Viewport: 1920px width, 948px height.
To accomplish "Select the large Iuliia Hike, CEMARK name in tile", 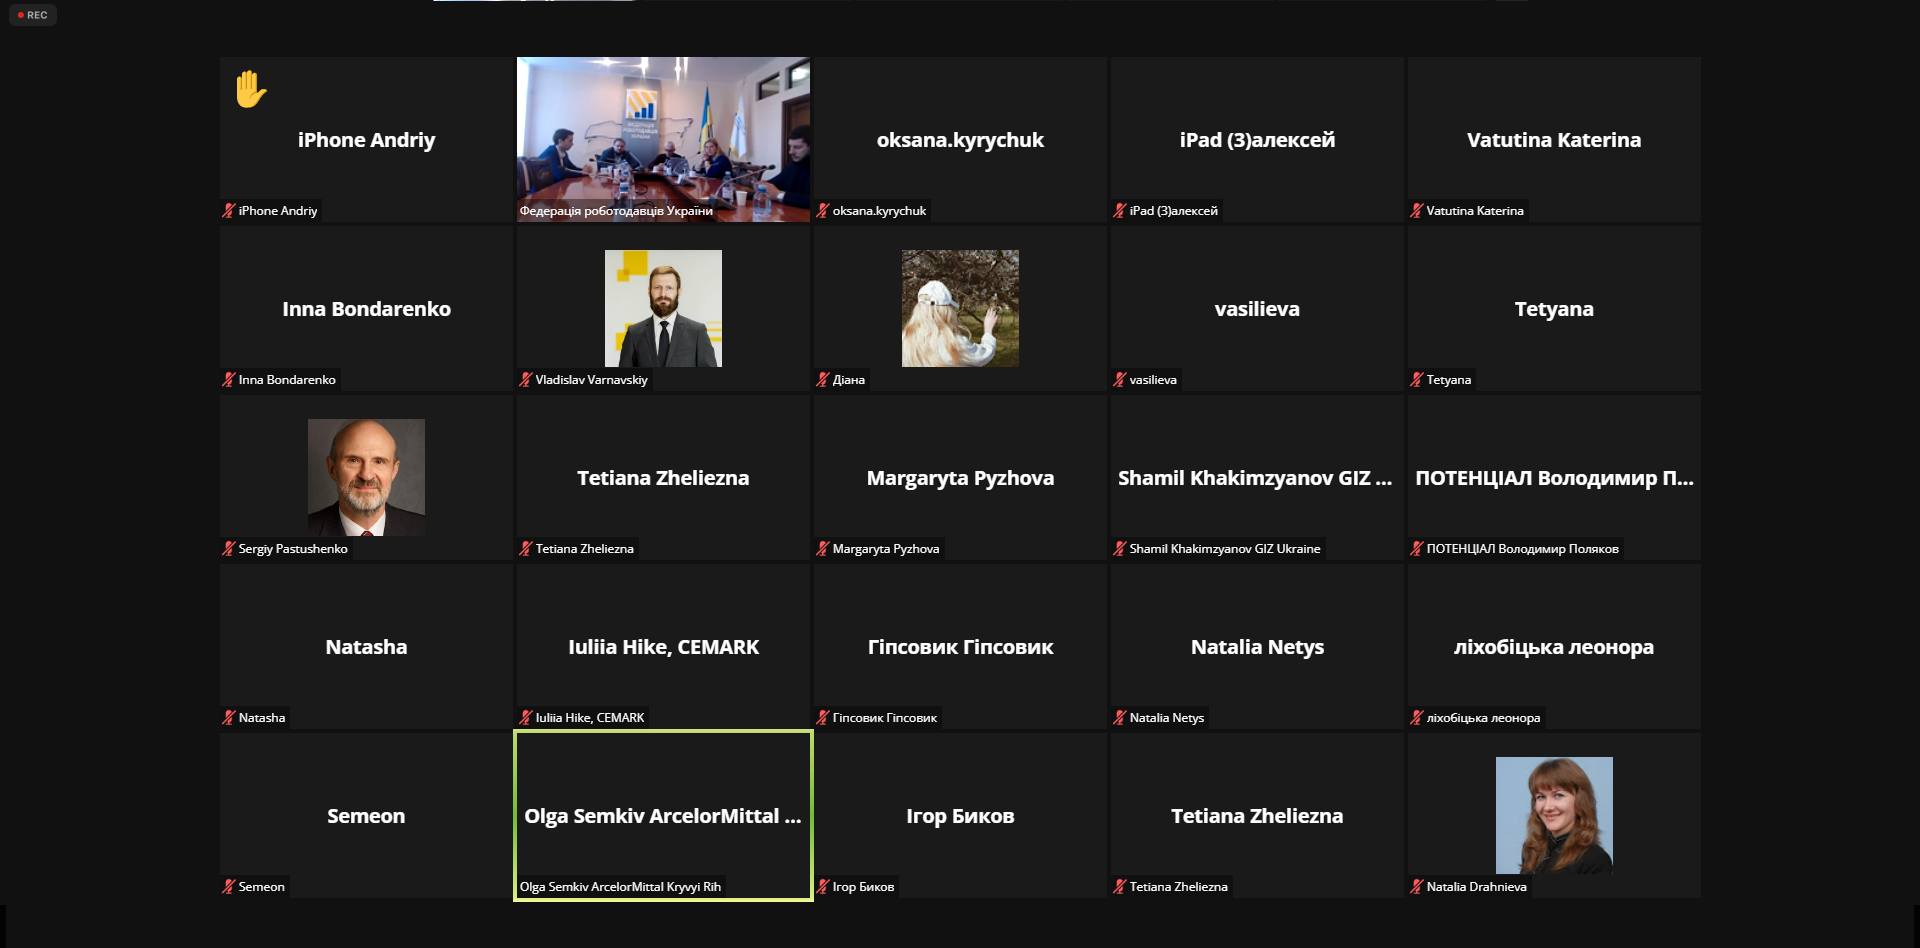I will [663, 647].
